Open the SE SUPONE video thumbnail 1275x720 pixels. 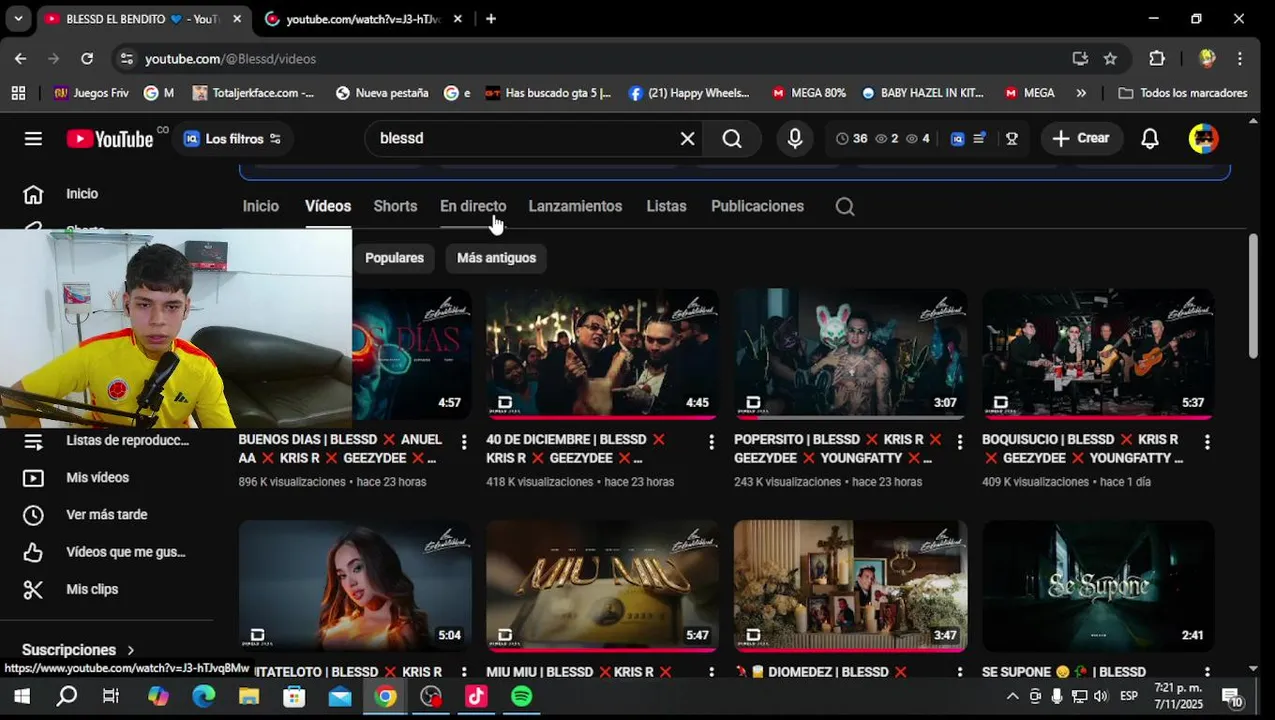[x=1098, y=586]
